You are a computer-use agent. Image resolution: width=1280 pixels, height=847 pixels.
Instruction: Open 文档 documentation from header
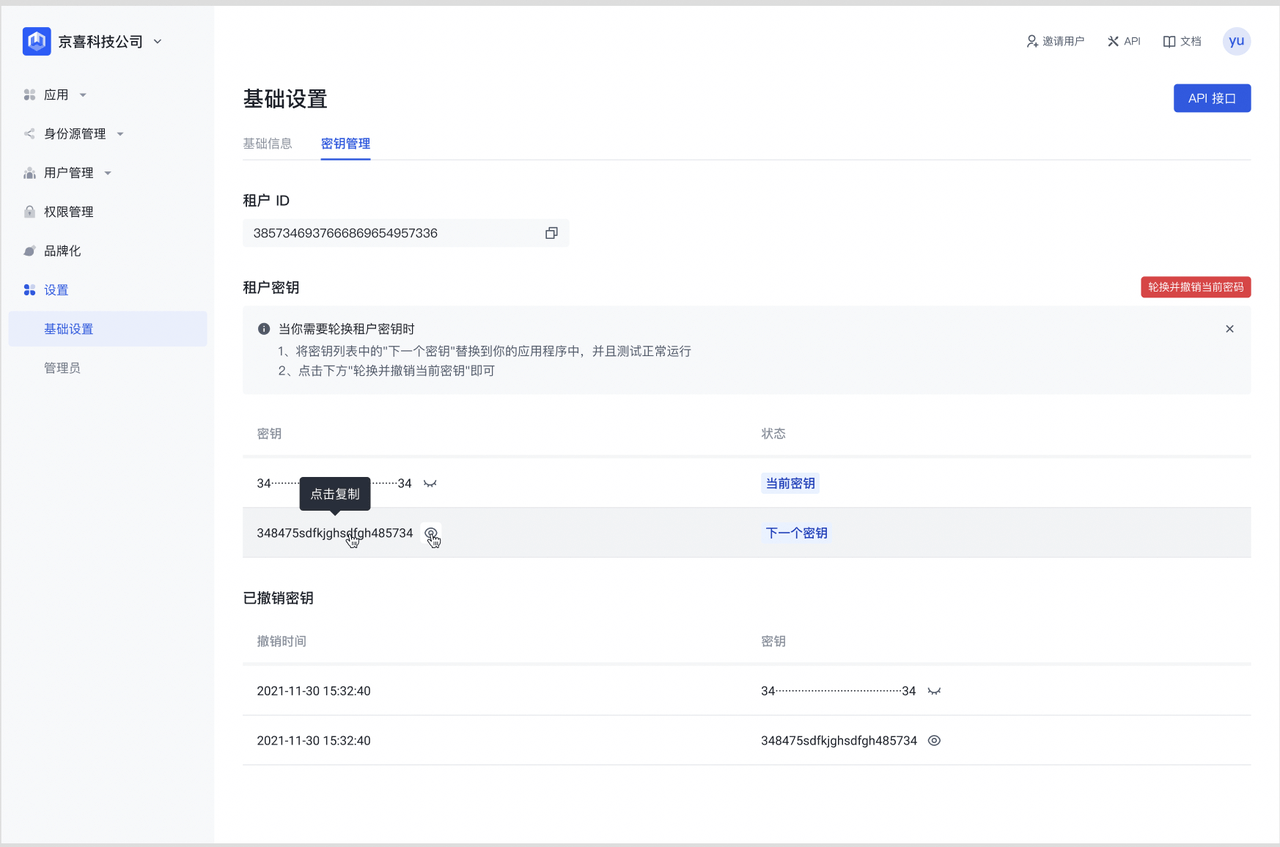[1181, 42]
